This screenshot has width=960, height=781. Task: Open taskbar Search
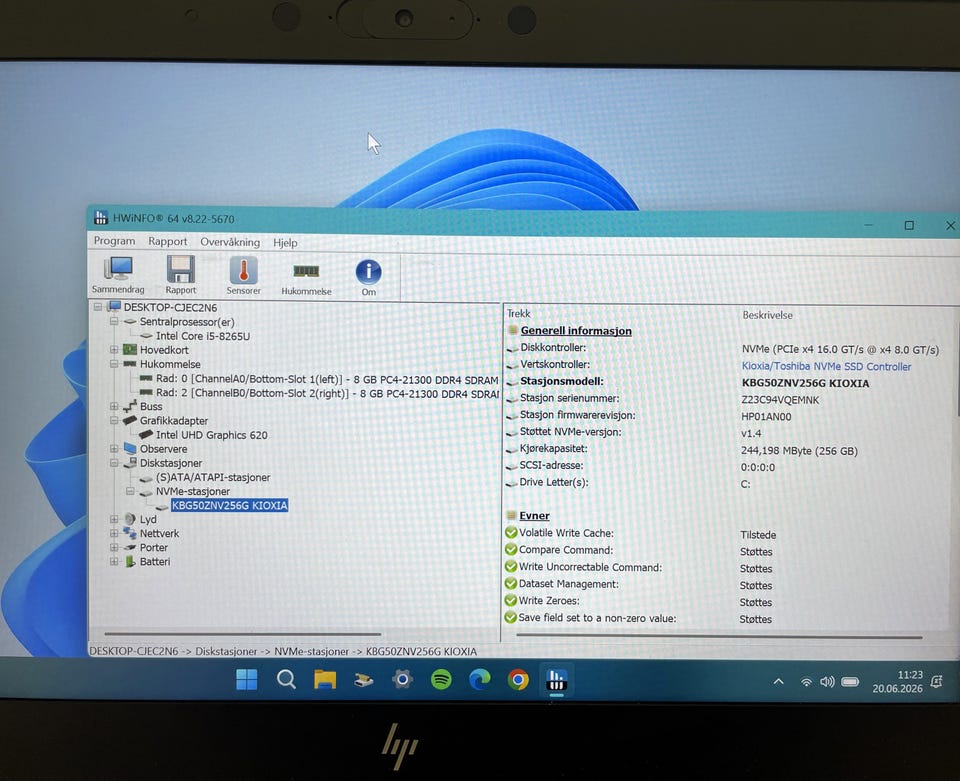coord(286,679)
